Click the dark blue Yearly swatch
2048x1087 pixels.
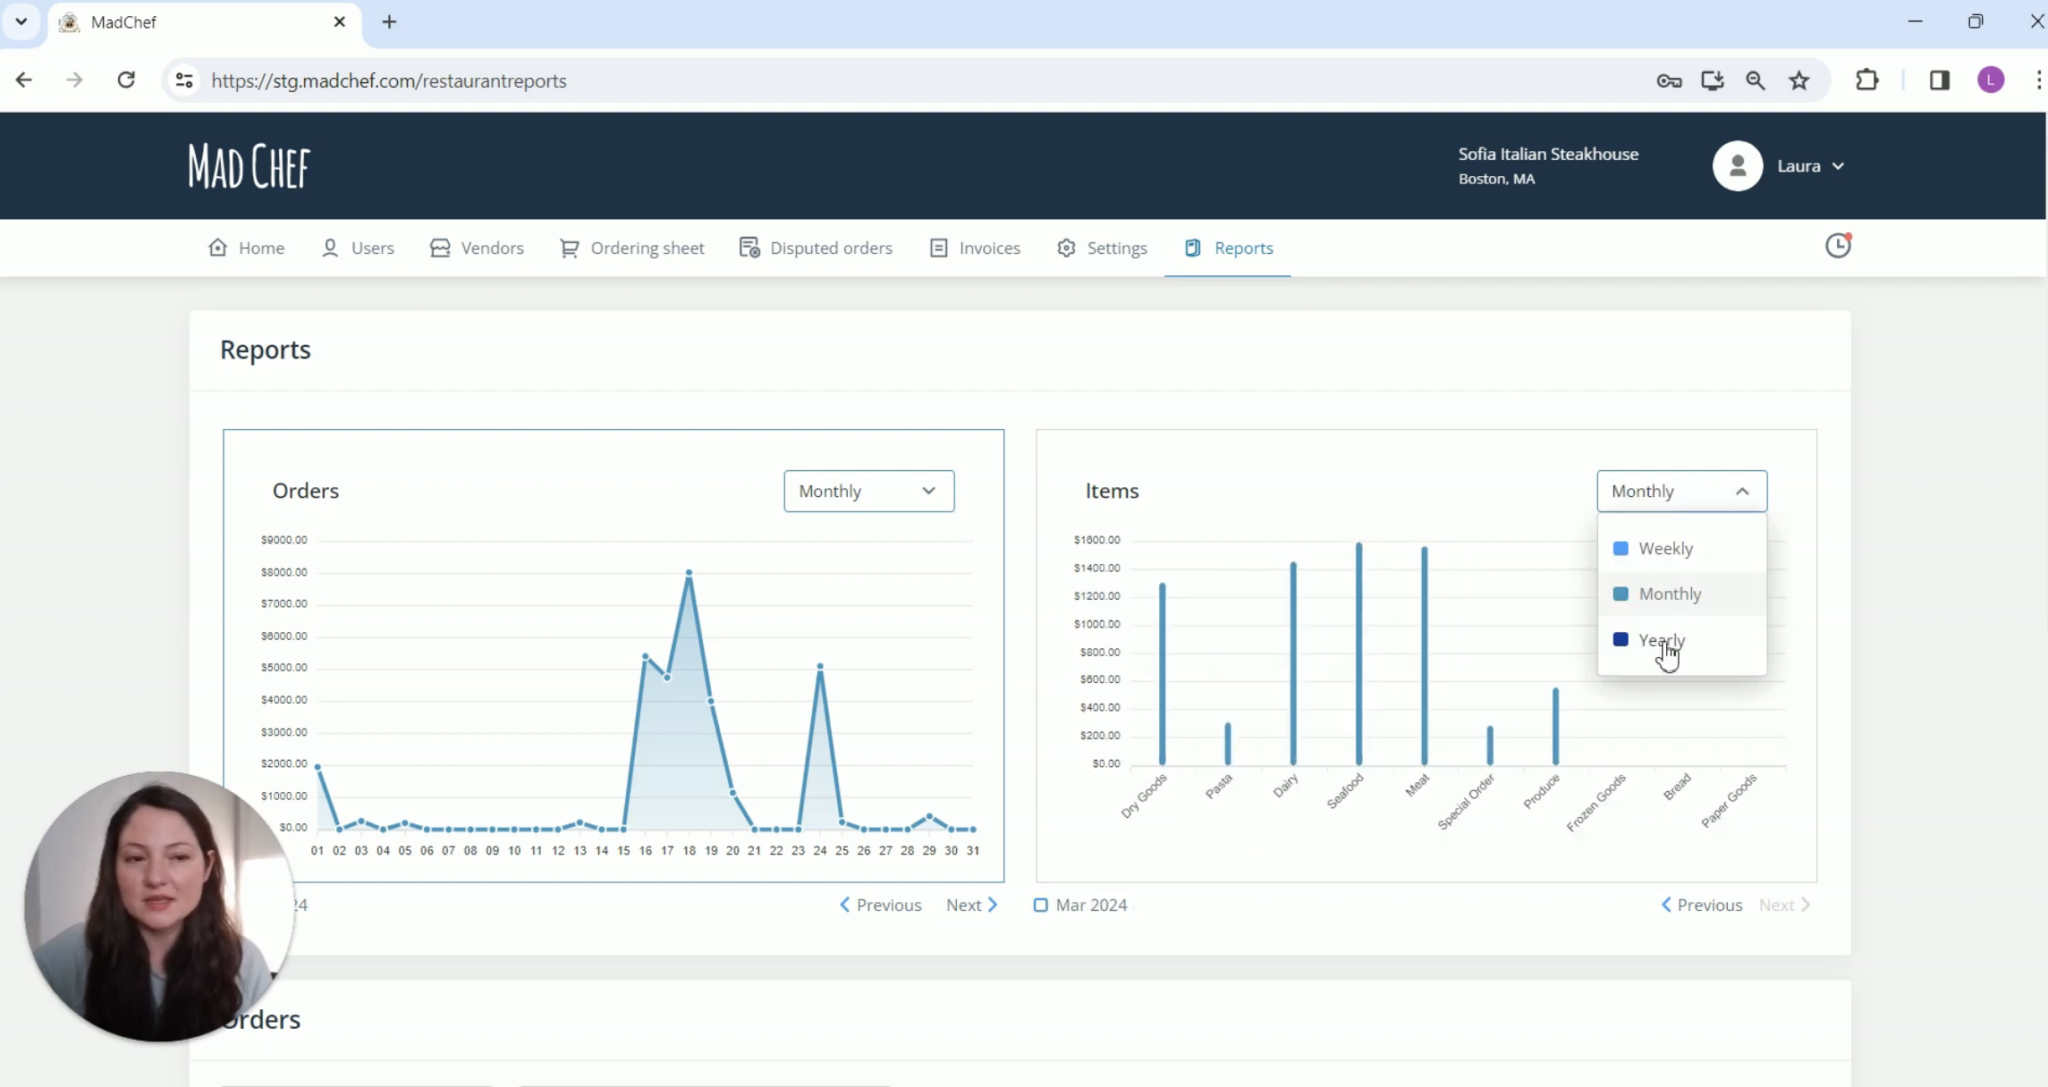coord(1620,639)
